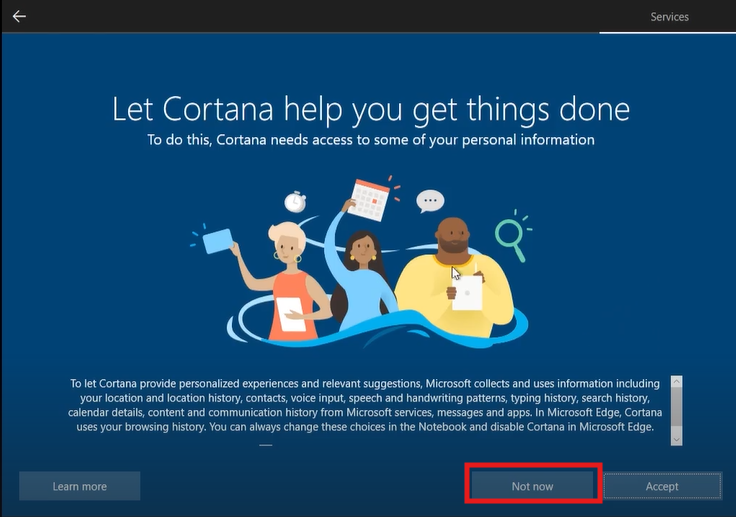Click the privacy text scrollbar up arrow
The width and height of the screenshot is (736, 517).
[676, 381]
